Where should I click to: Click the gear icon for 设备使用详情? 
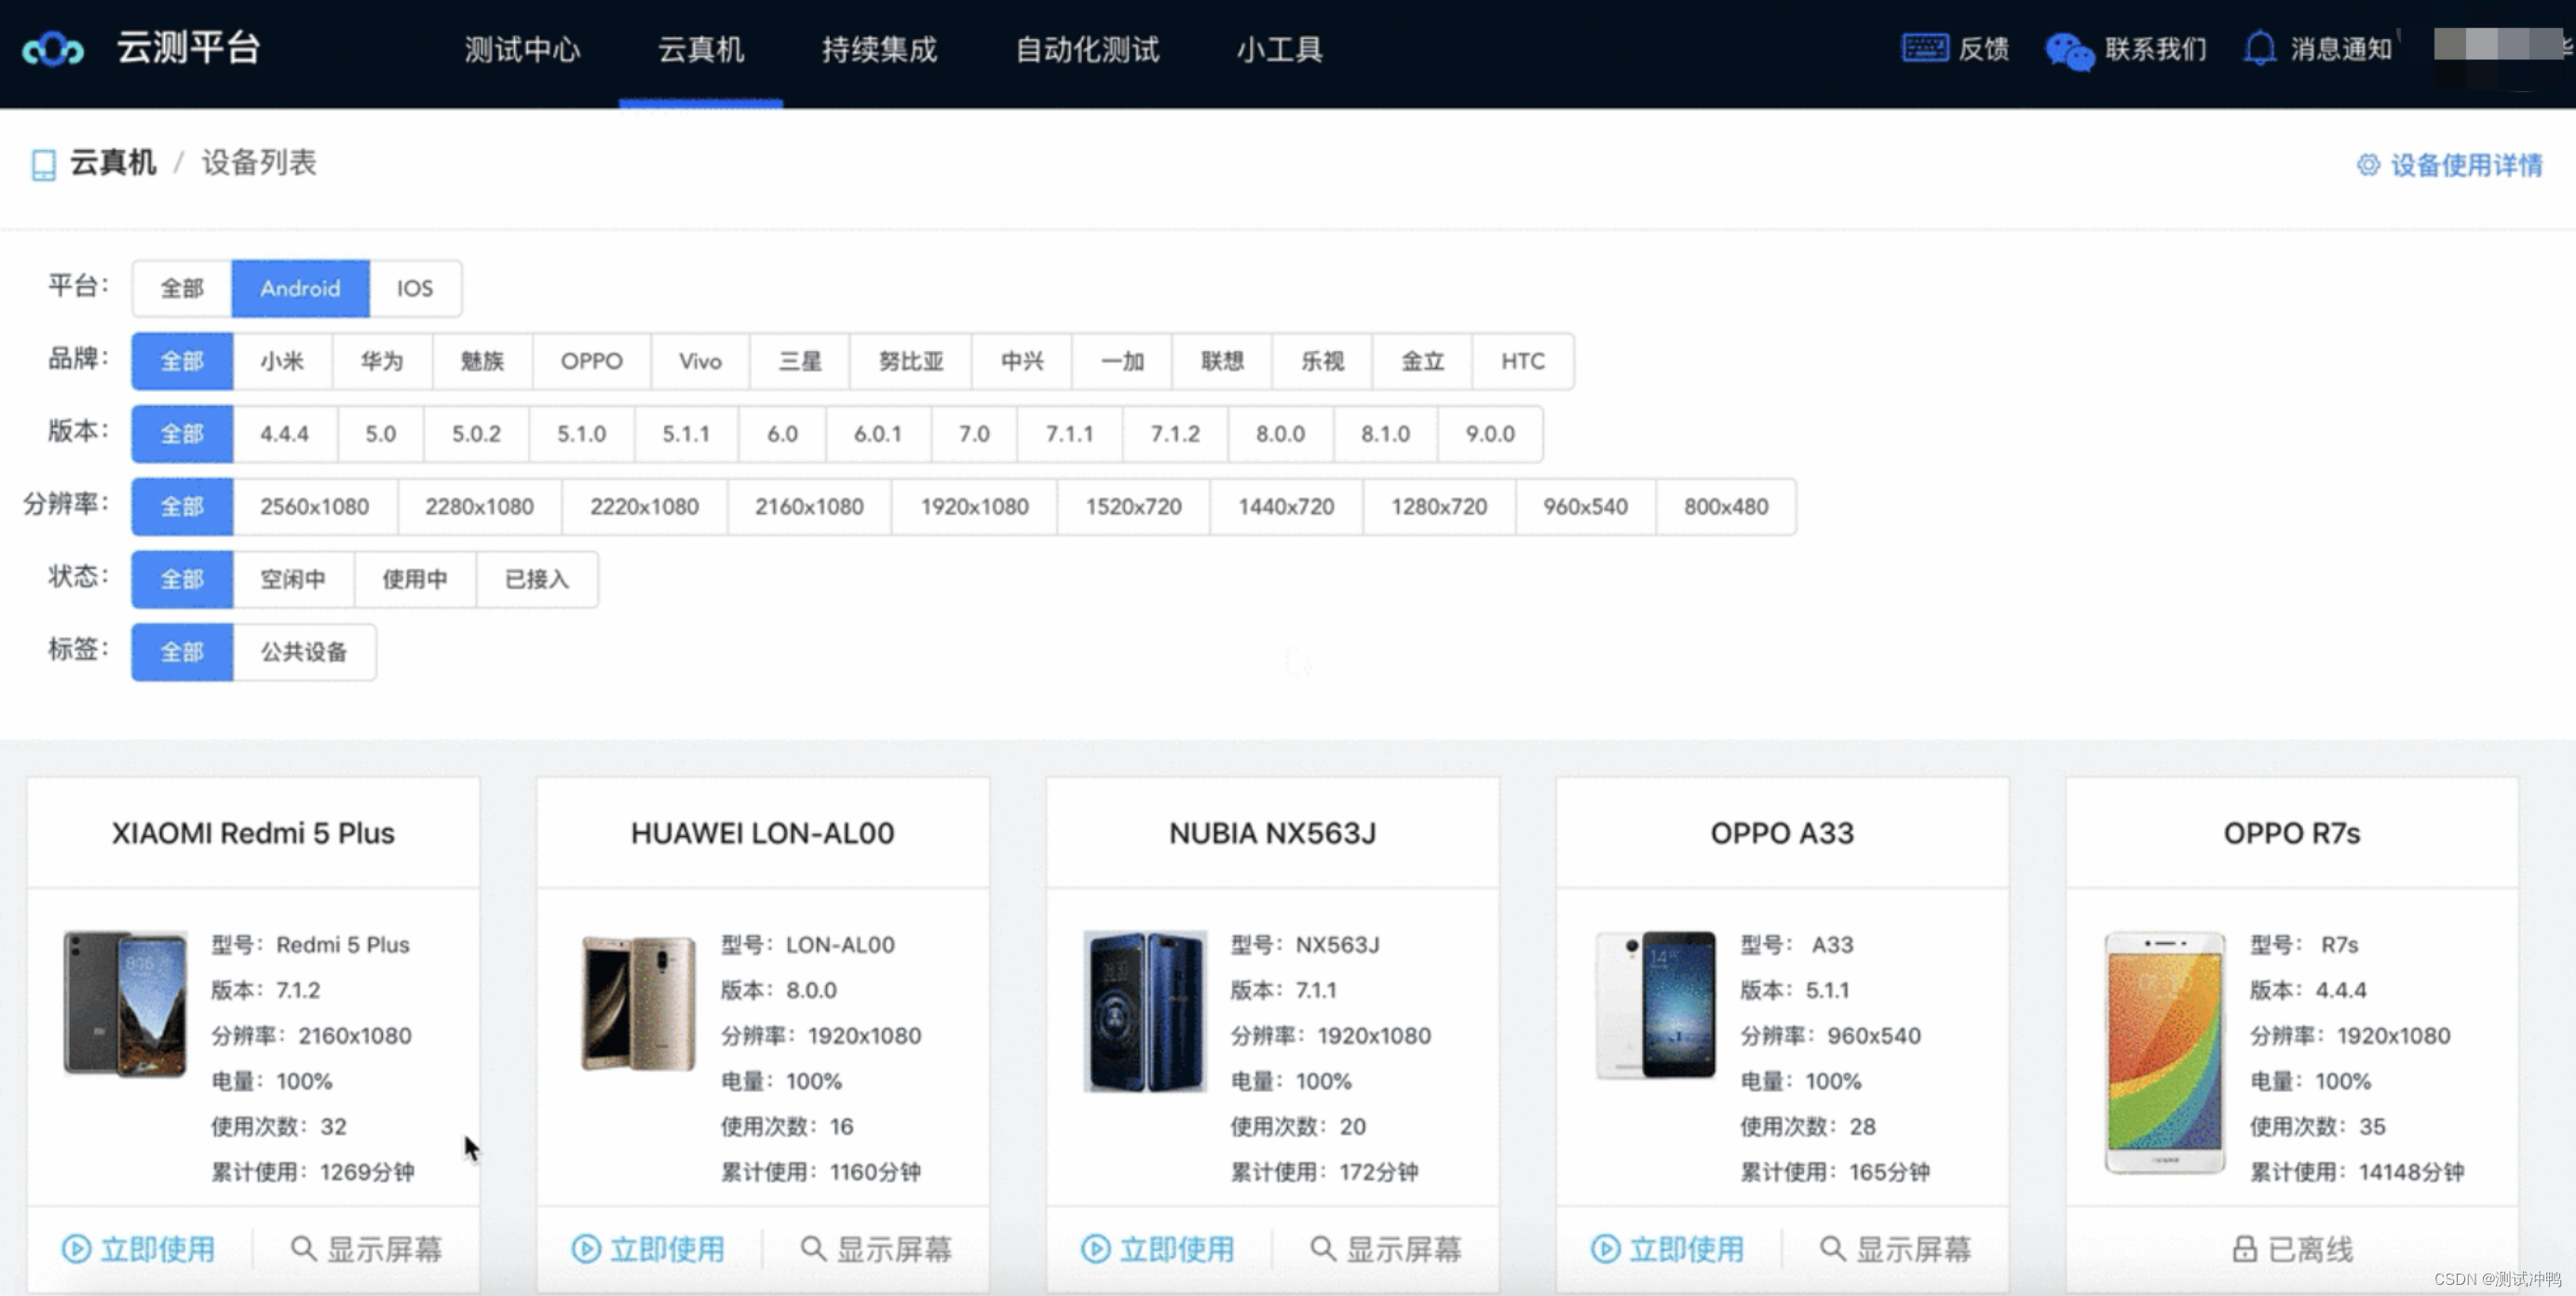2367,165
